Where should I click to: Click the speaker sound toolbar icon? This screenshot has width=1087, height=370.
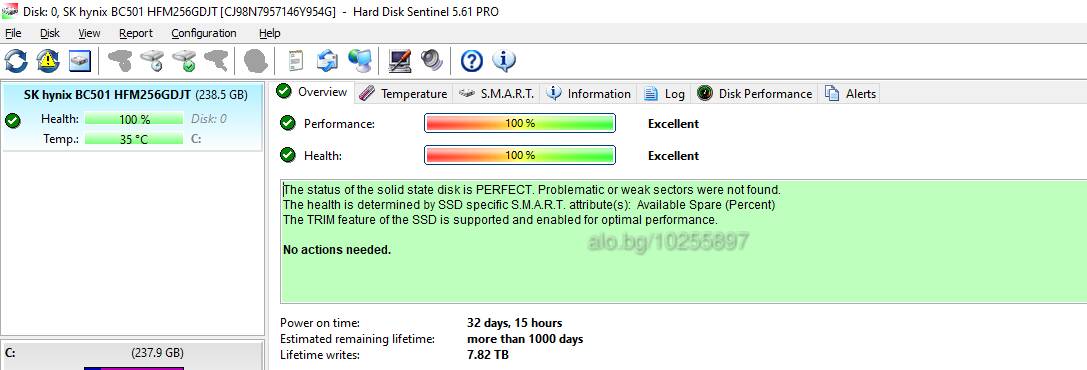click(431, 61)
